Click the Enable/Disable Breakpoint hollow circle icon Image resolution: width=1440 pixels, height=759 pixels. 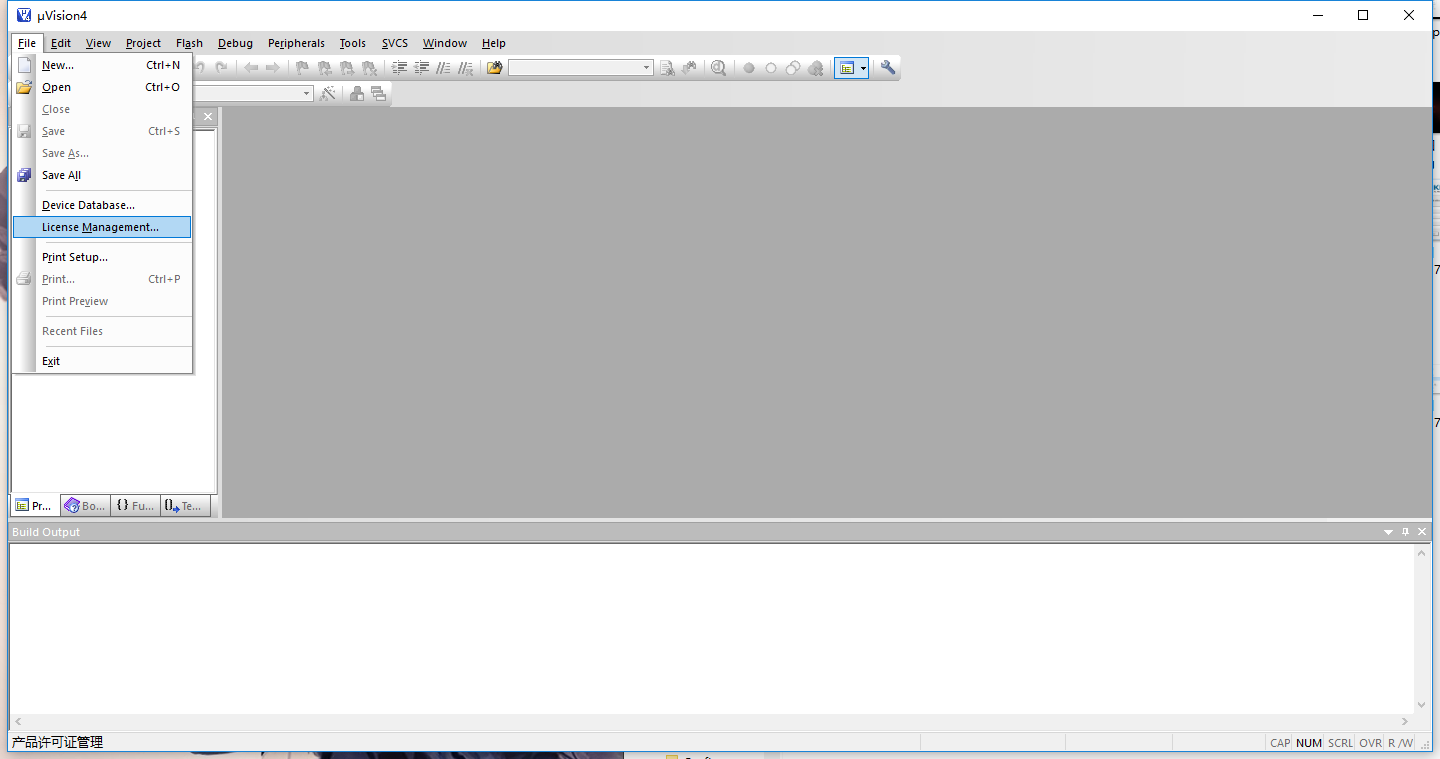[771, 68]
